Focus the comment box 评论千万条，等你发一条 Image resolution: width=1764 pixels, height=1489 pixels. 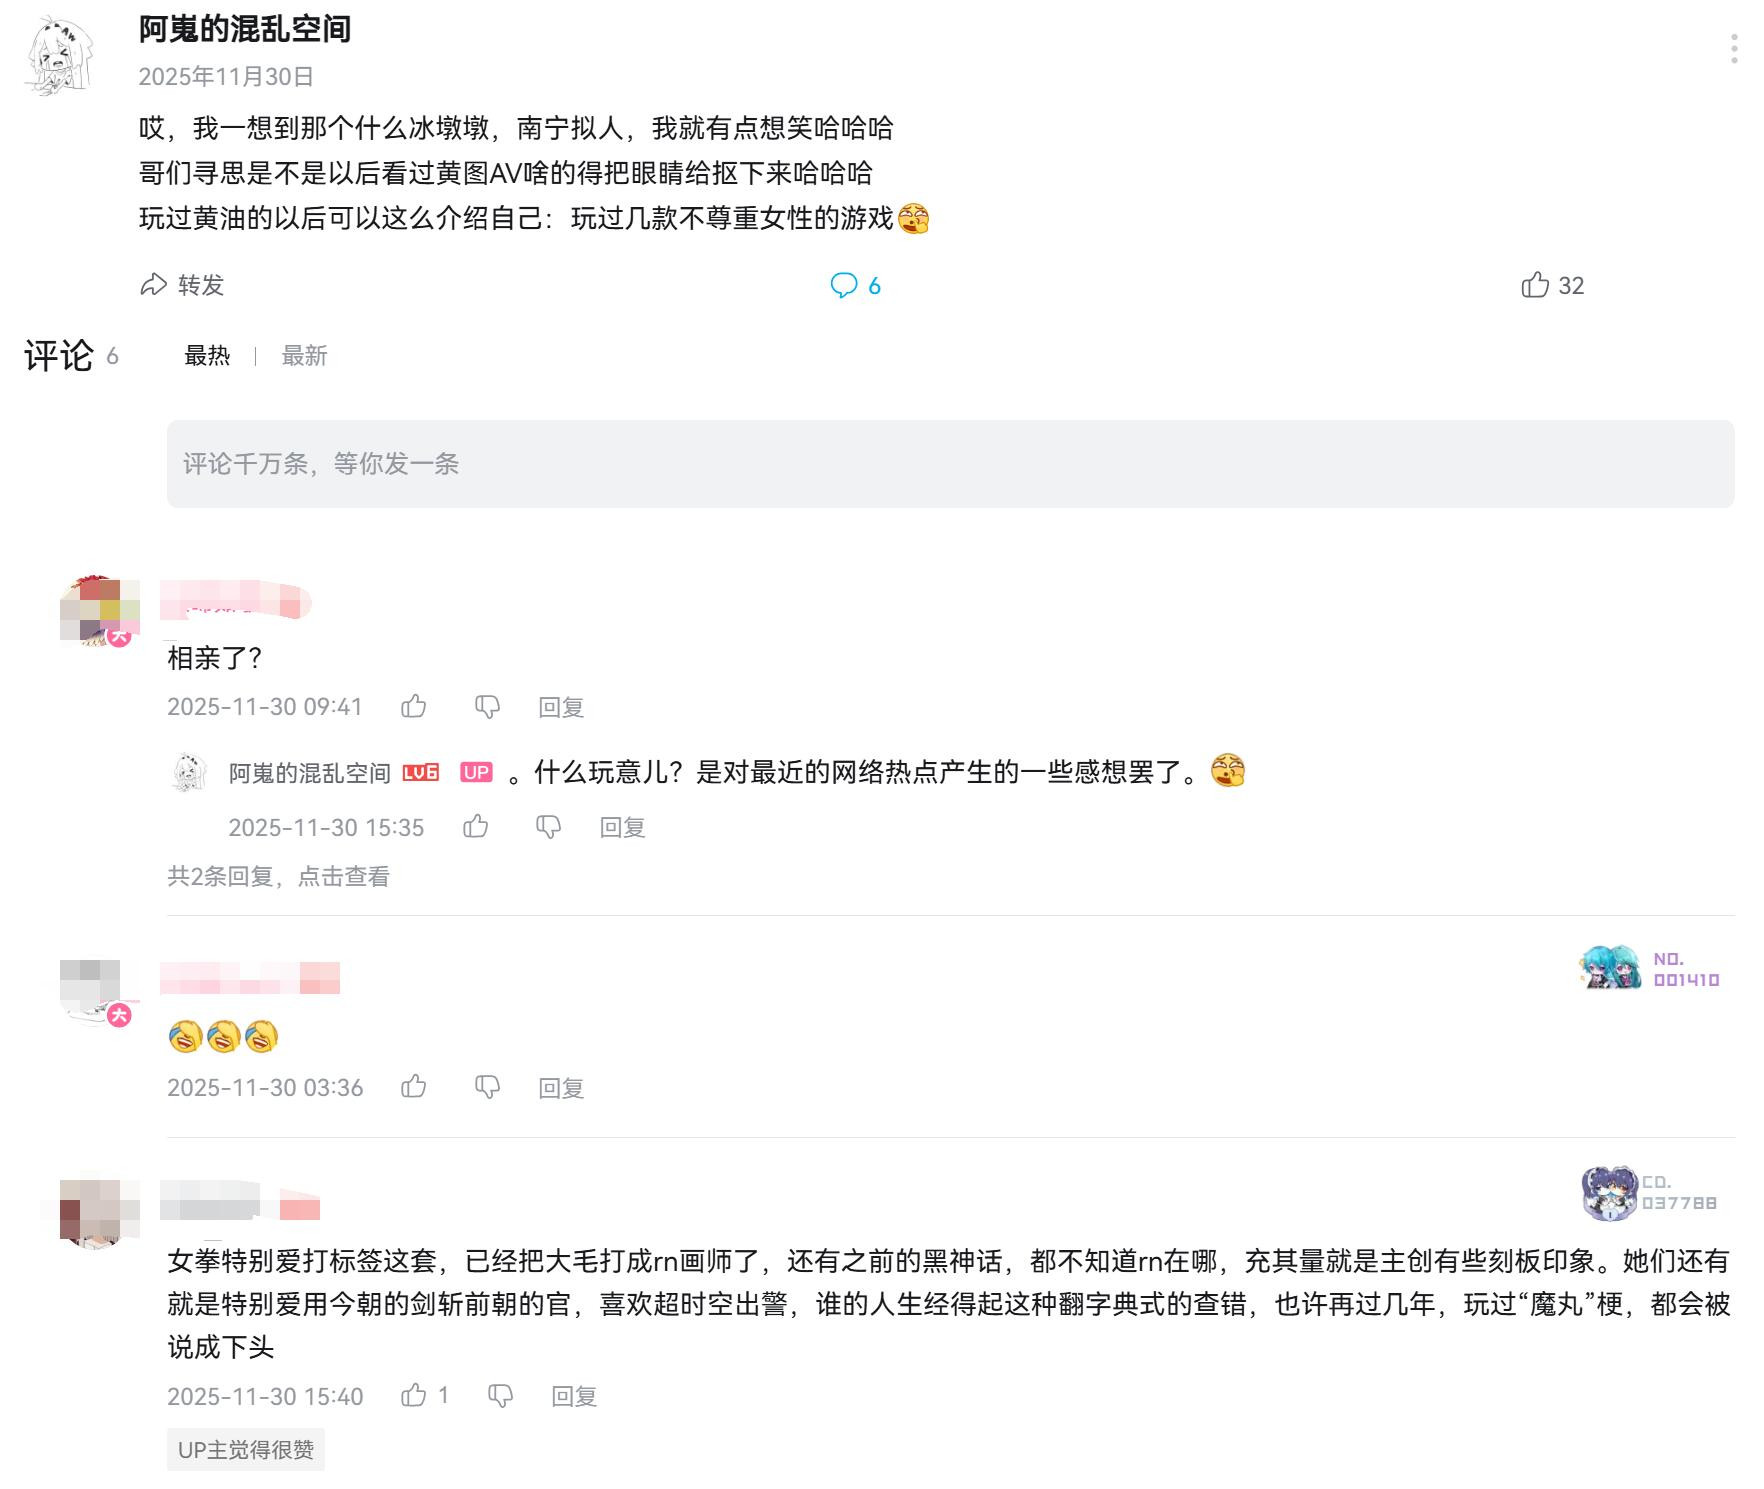pos(950,464)
